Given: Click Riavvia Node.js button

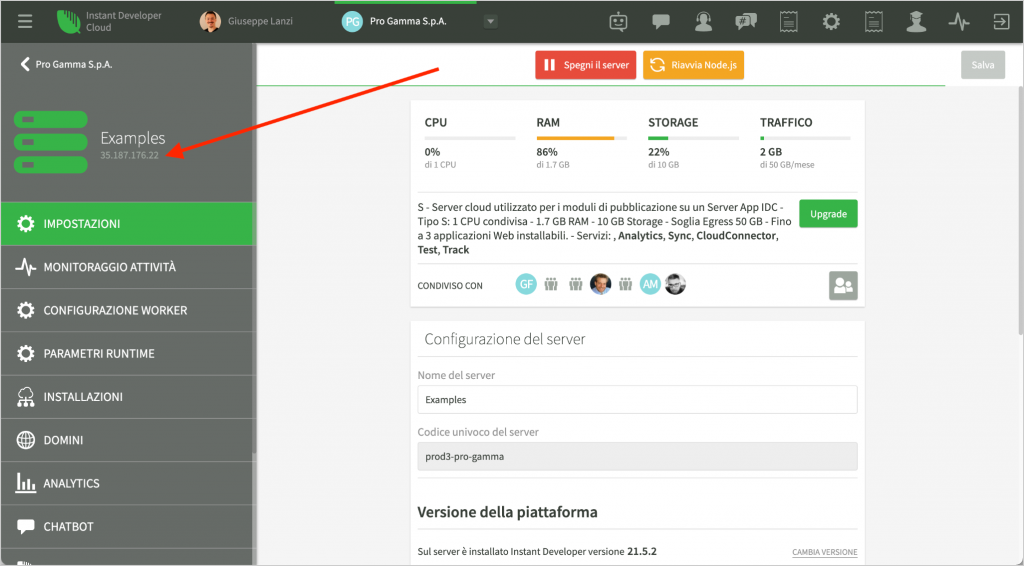Looking at the screenshot, I should coord(694,65).
